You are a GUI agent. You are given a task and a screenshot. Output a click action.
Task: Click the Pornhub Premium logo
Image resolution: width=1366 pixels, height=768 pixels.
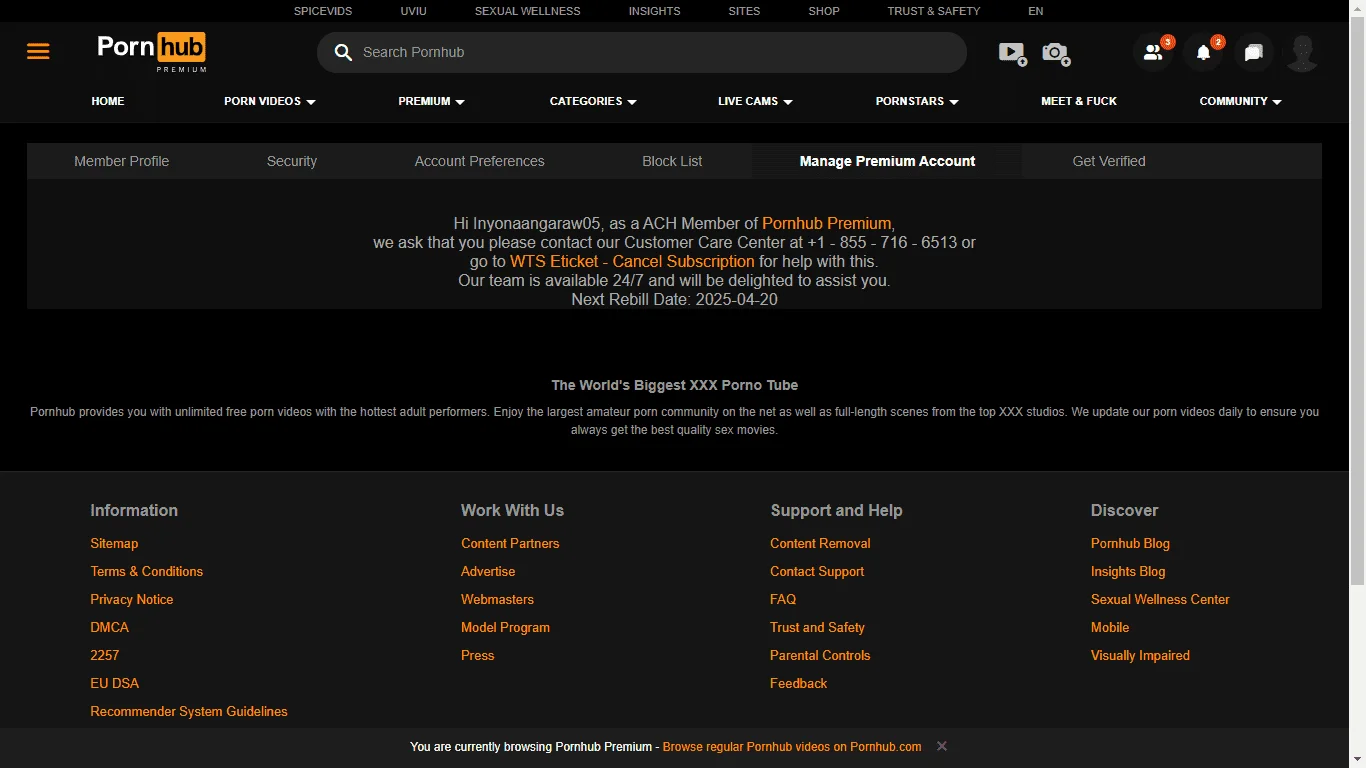(152, 52)
